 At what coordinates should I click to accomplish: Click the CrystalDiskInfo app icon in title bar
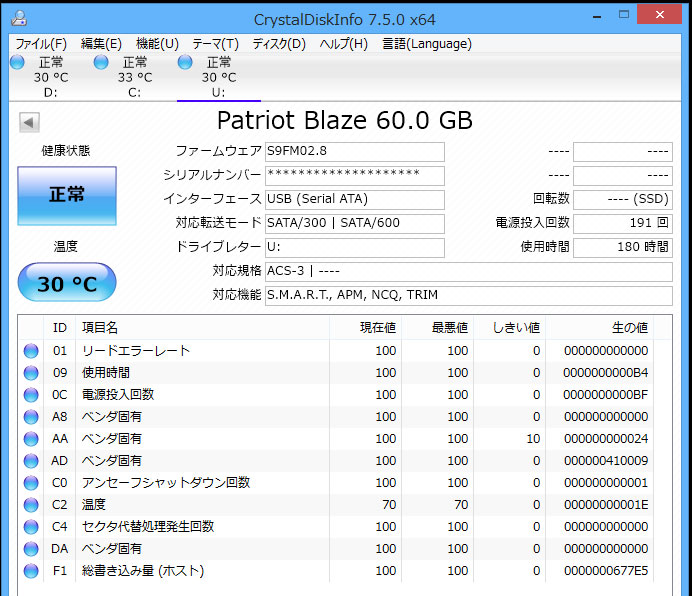(x=19, y=19)
